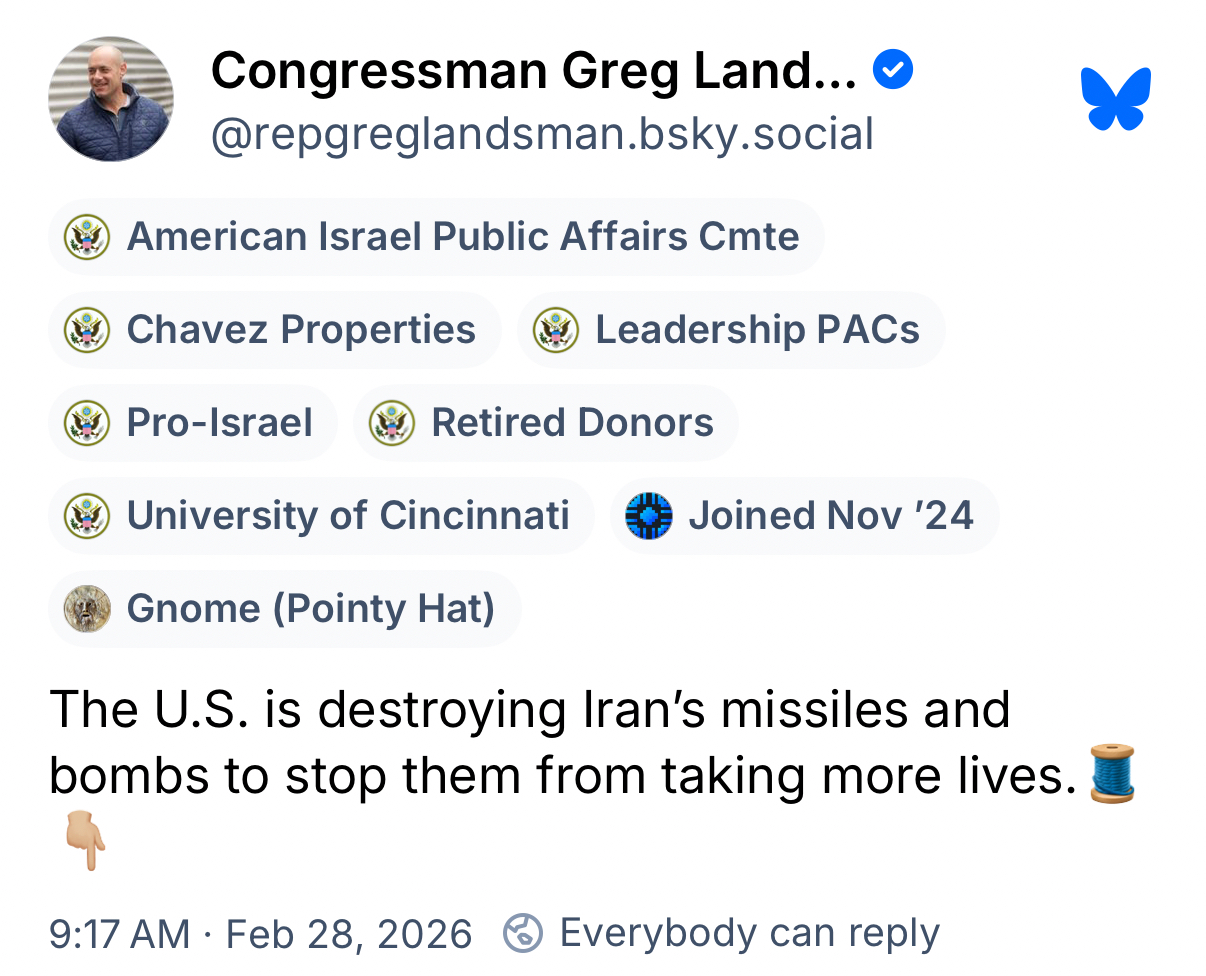
Task: Open the Chavez Properties label
Action: tap(300, 330)
